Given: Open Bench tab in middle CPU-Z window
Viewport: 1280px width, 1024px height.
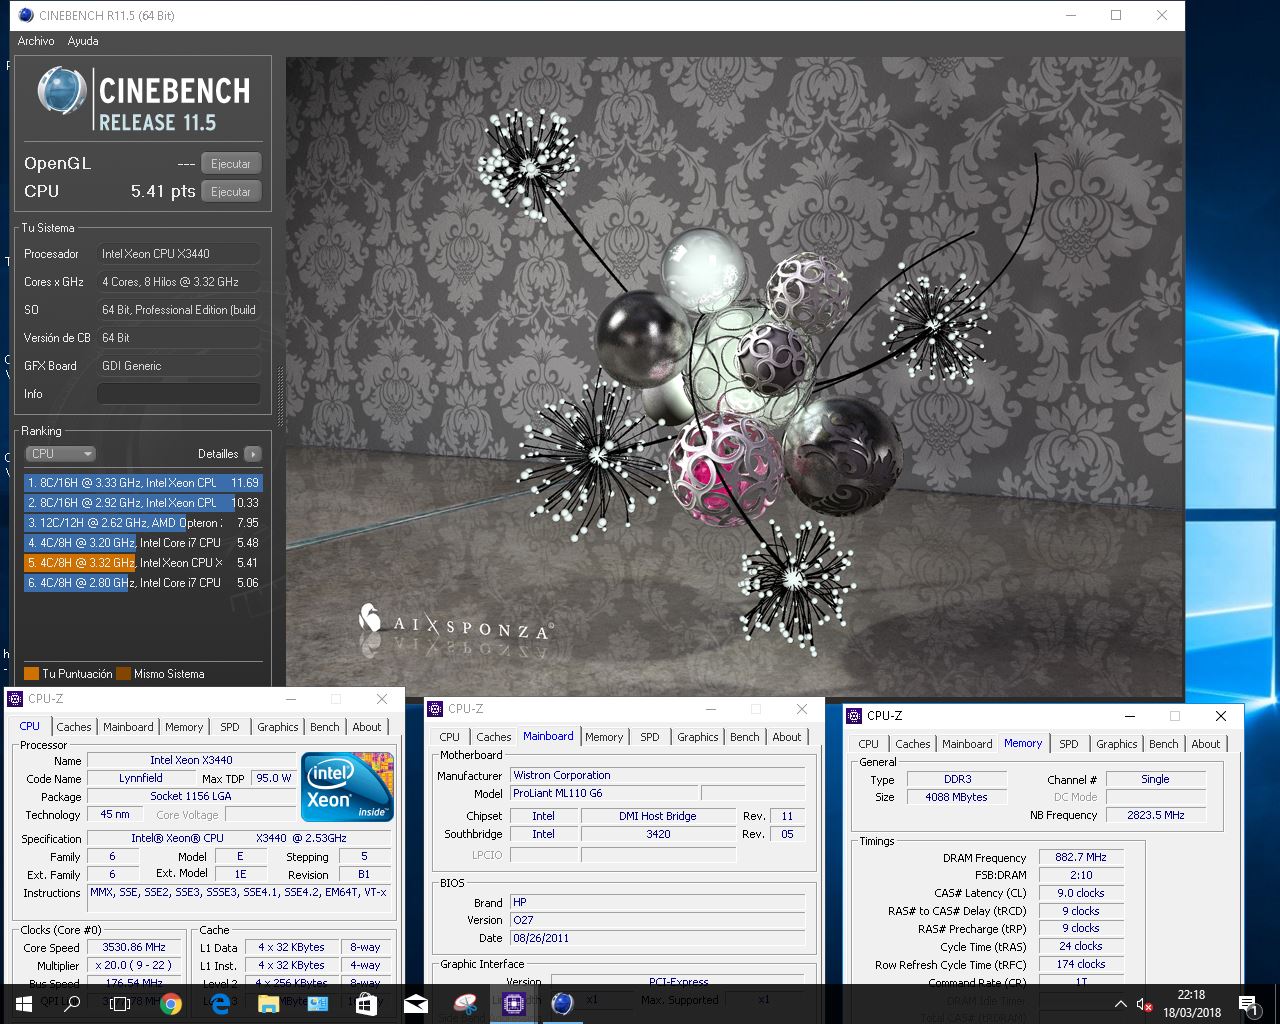Looking at the screenshot, I should pos(745,737).
